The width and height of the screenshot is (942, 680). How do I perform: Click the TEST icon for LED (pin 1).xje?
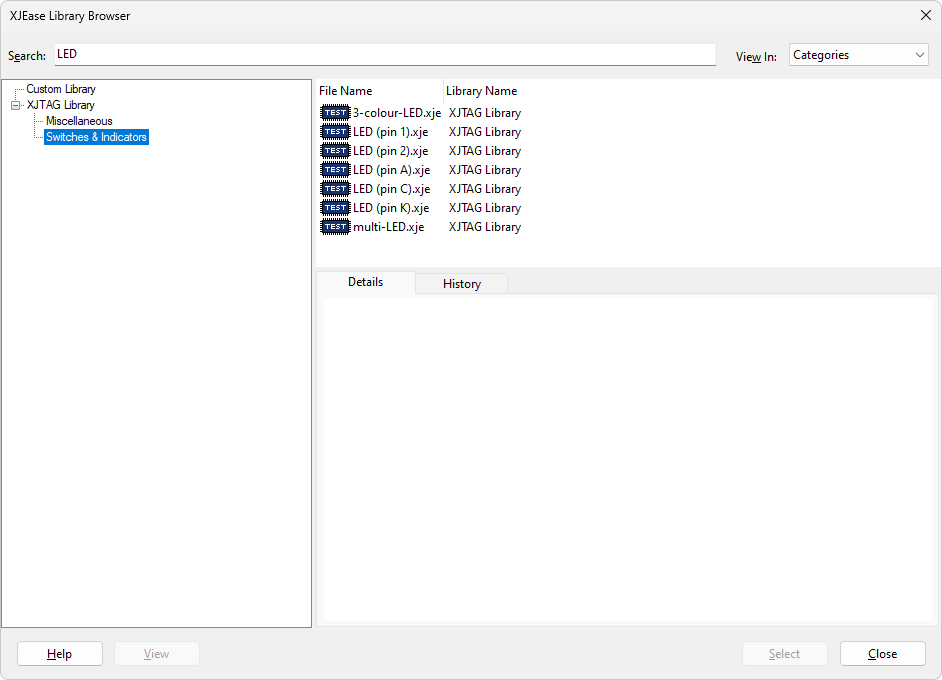[335, 132]
